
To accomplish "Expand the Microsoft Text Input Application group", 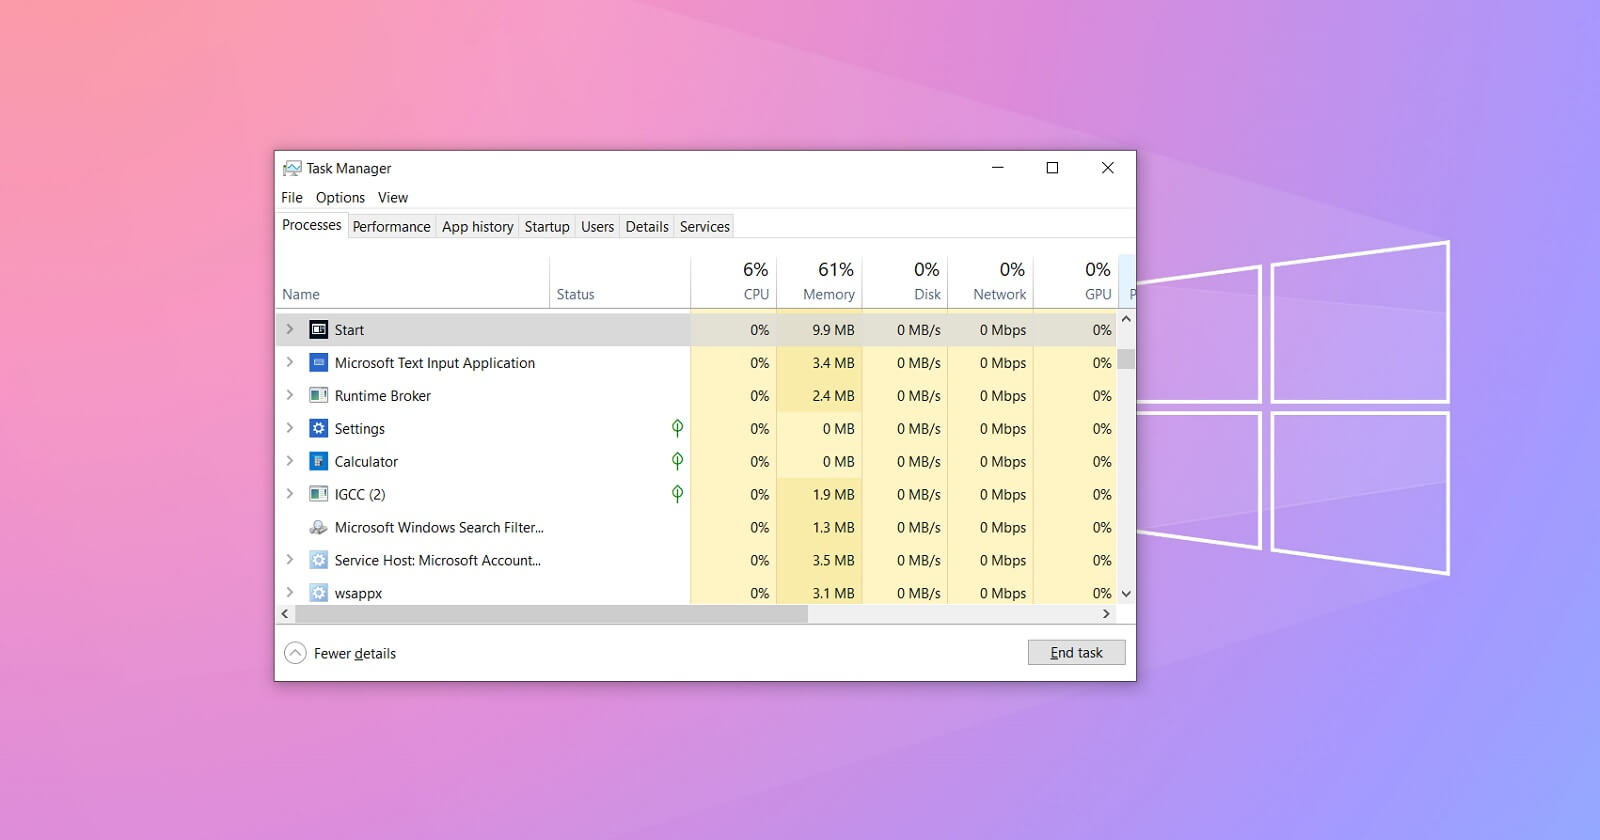I will [x=290, y=362].
